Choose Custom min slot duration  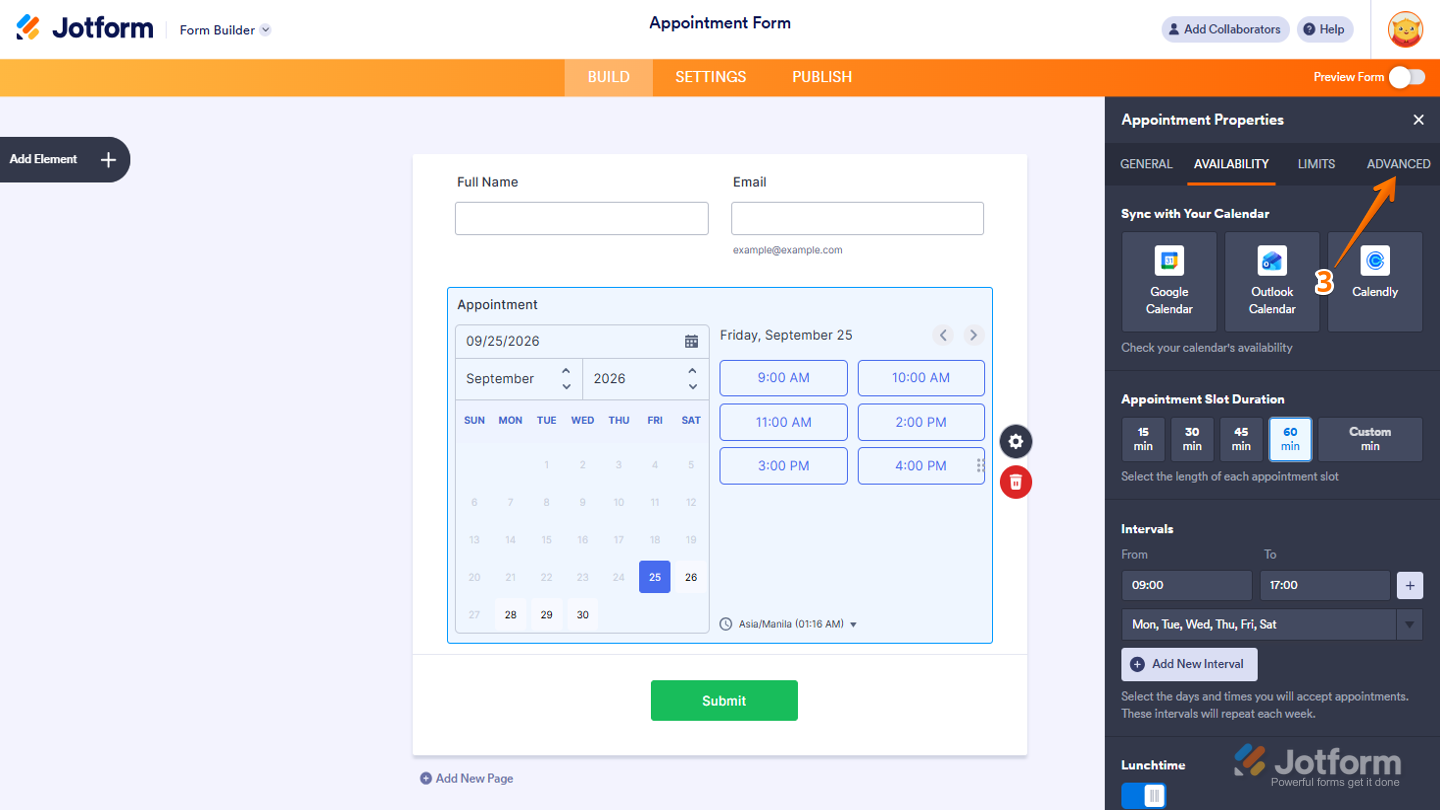coord(1370,439)
